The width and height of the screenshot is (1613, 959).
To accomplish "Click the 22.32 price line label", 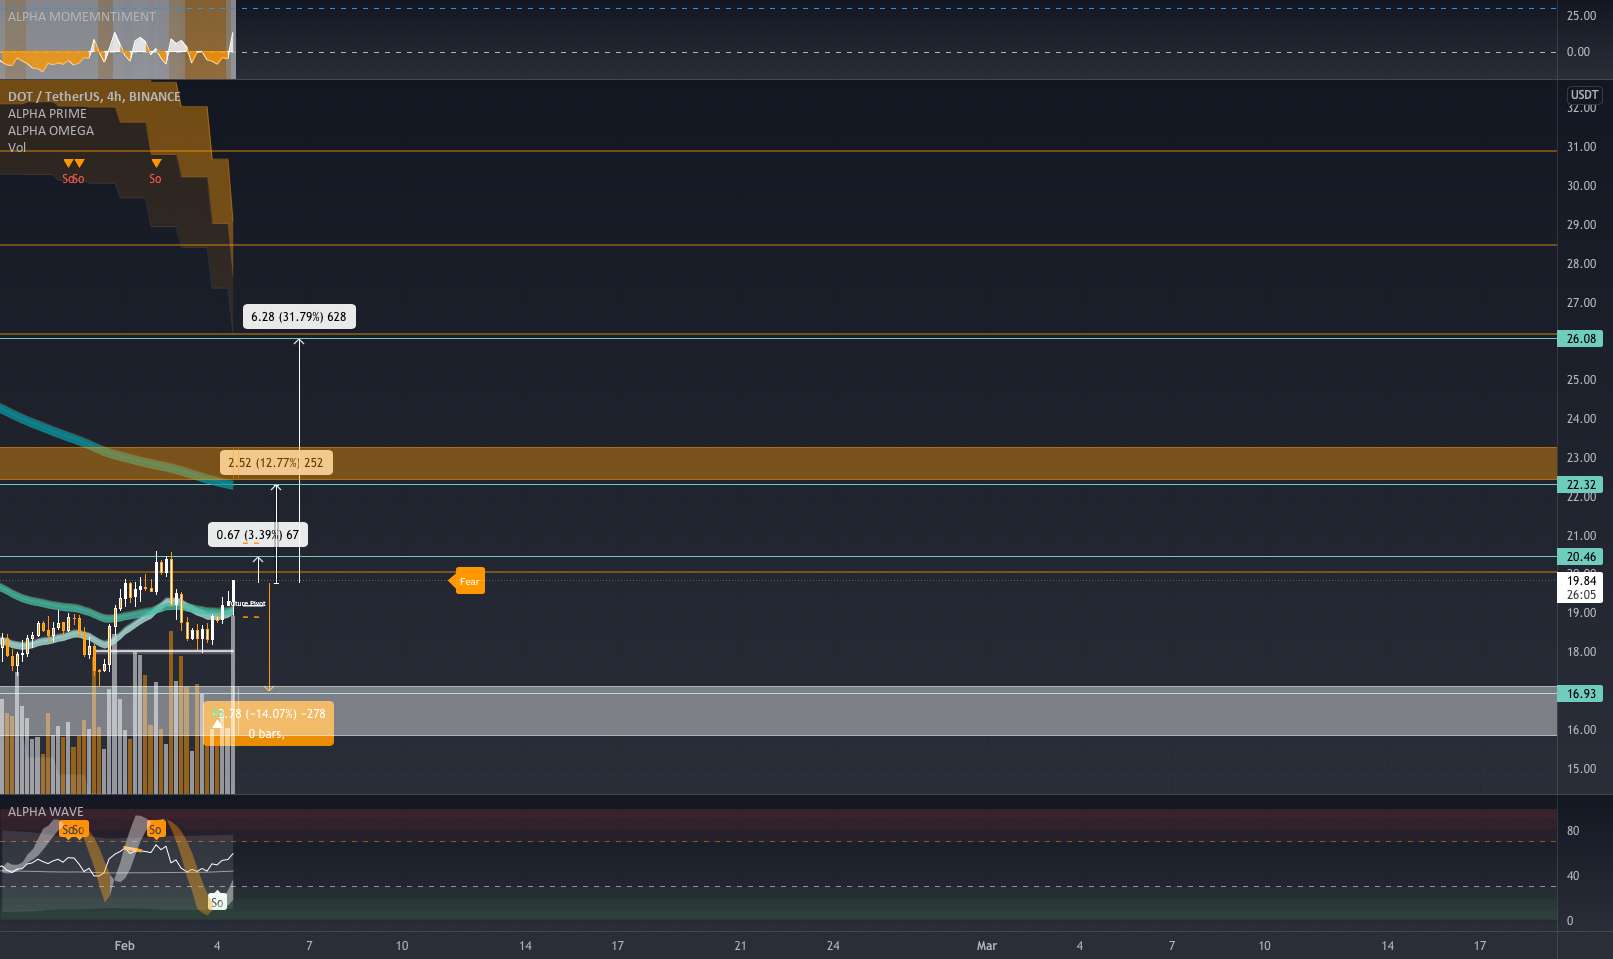I will tap(1581, 485).
